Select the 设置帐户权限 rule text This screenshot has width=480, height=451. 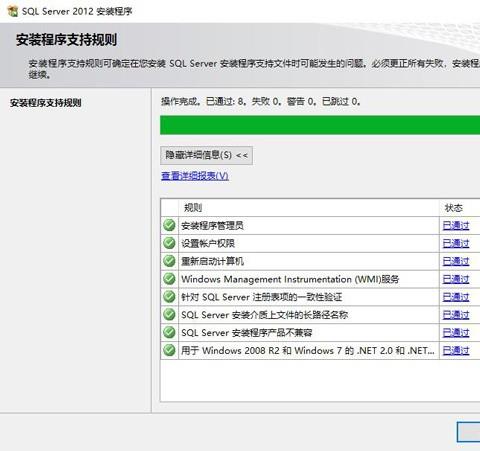coord(208,243)
